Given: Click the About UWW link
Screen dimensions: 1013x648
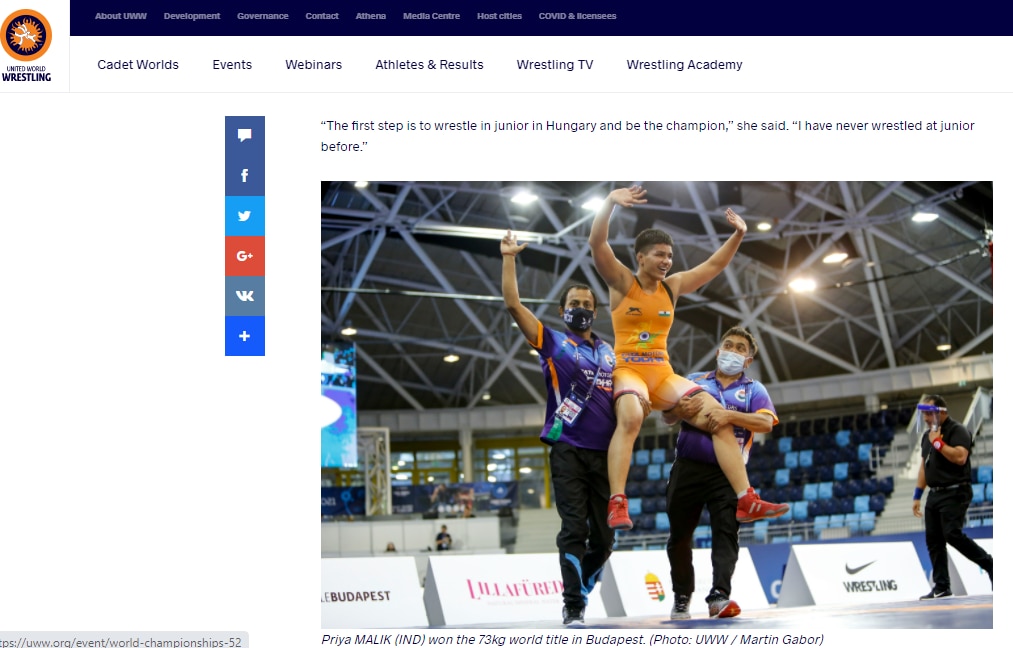Looking at the screenshot, I should pos(120,16).
